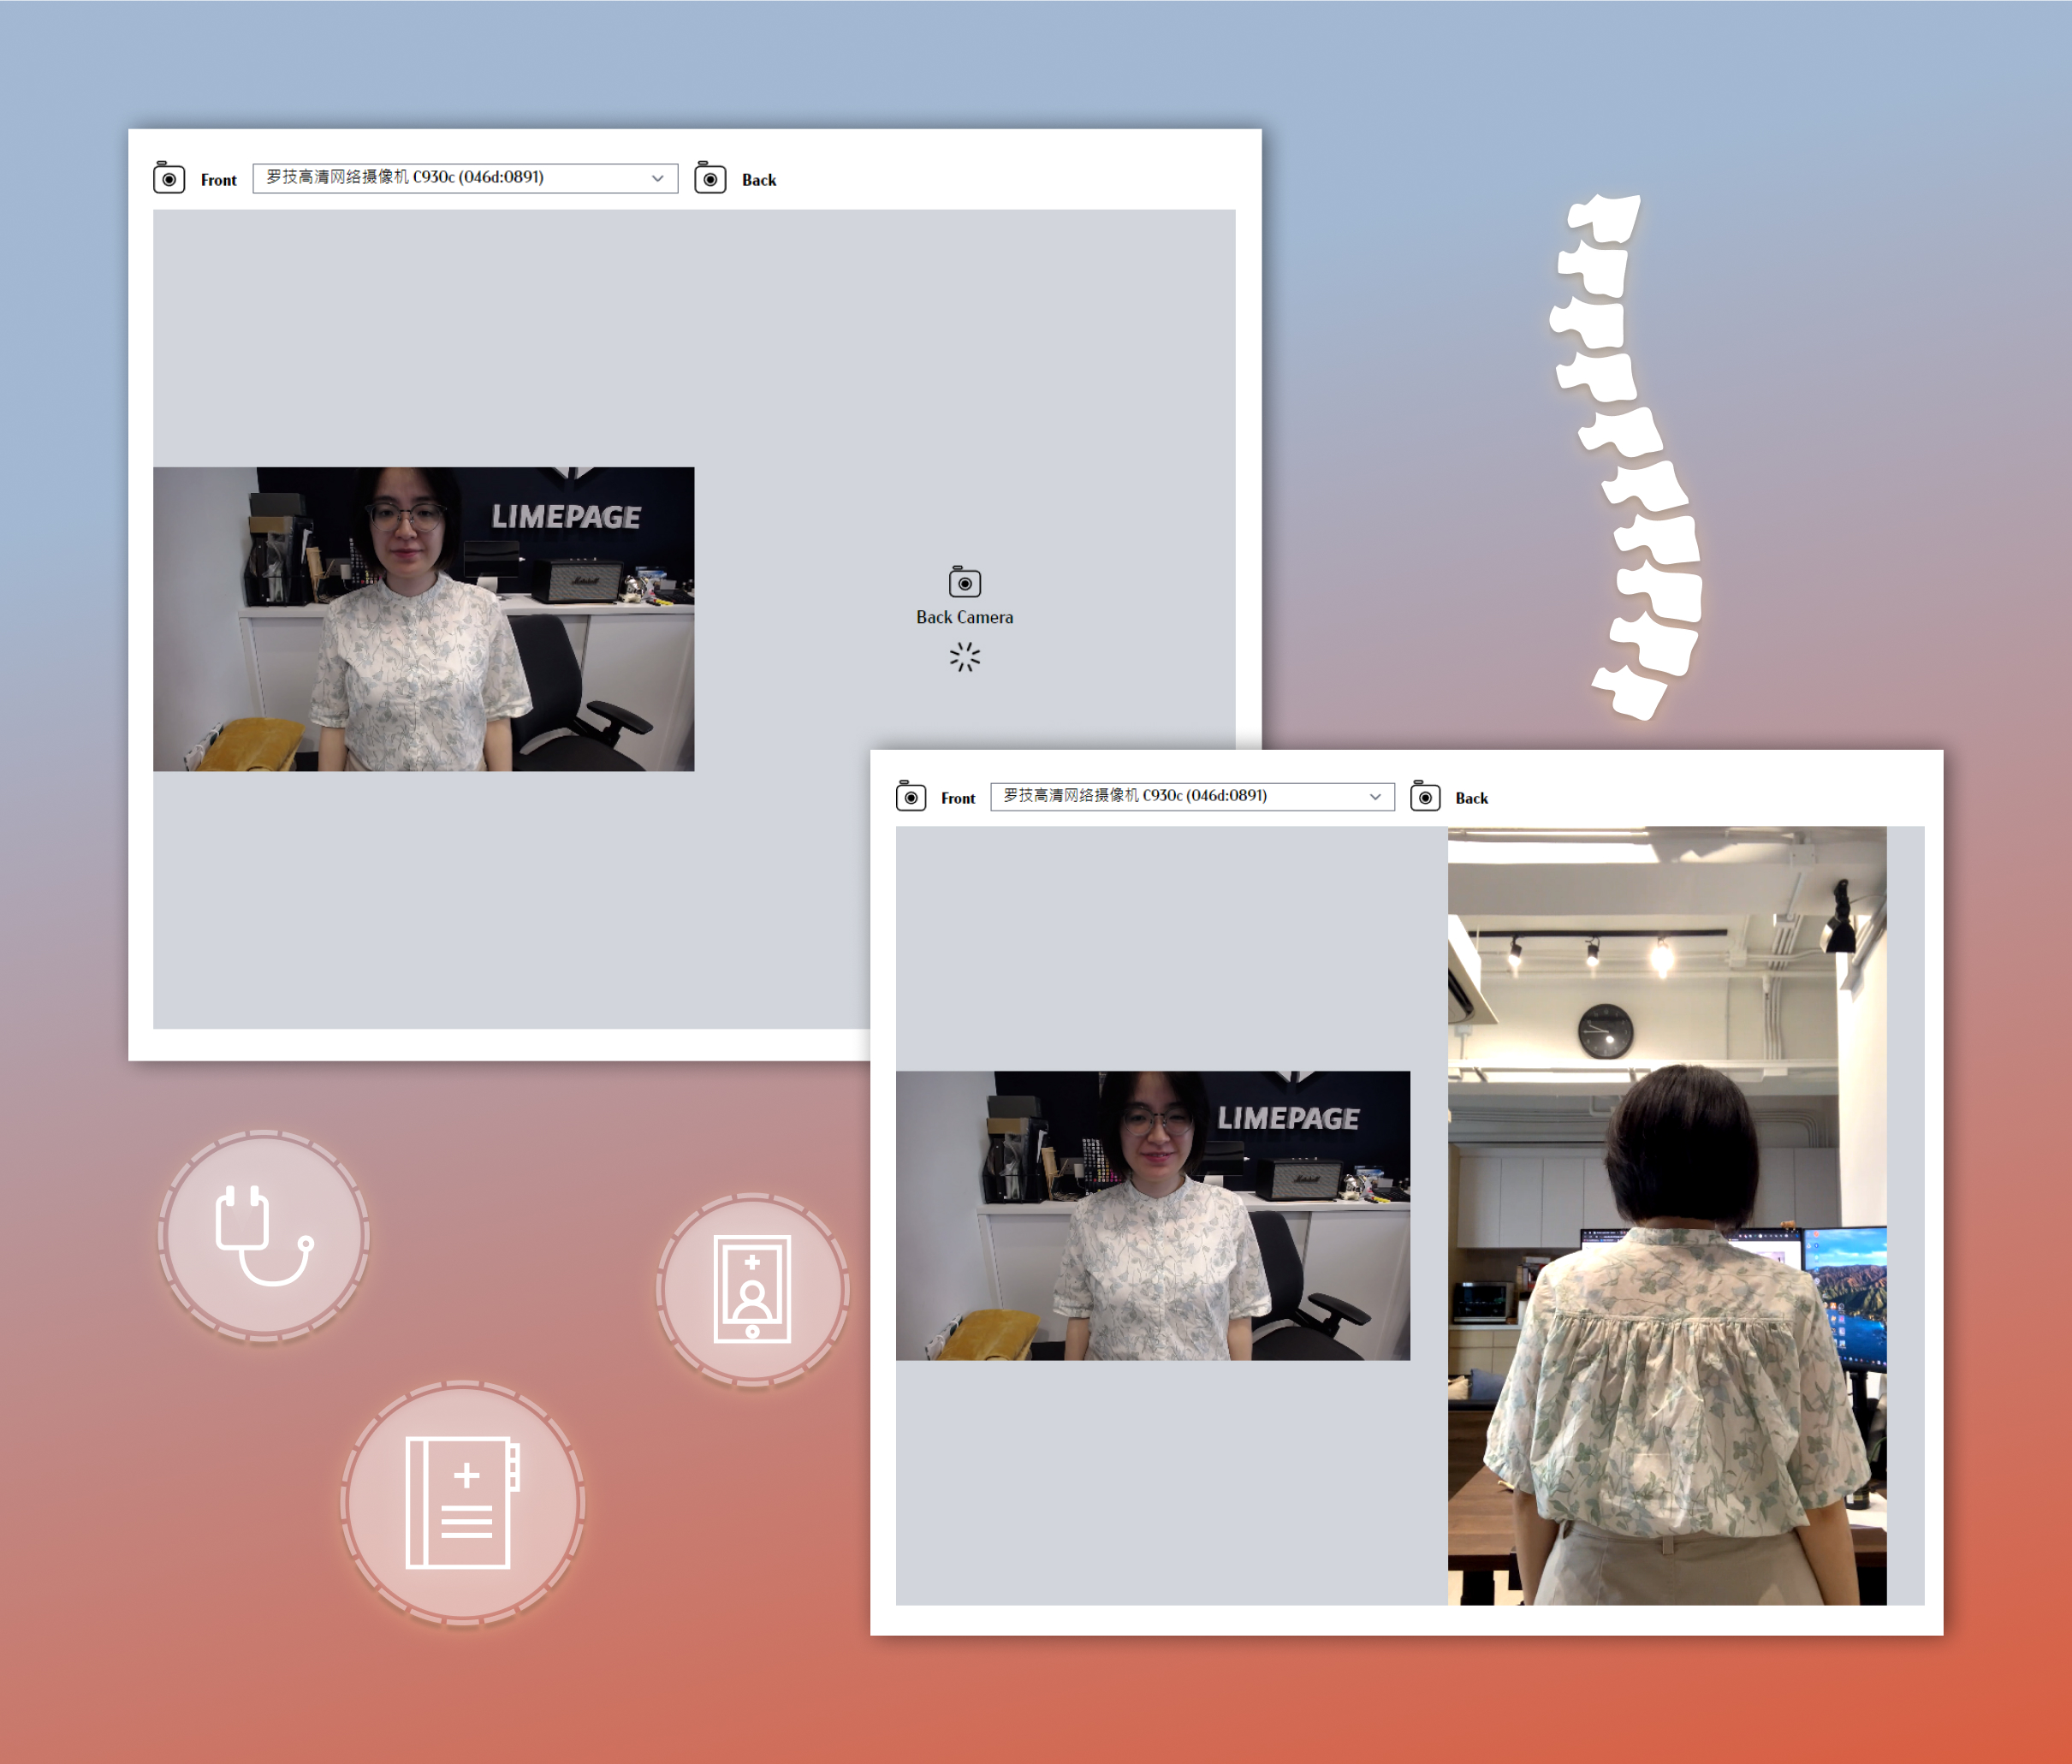
Task: Select front camera preview in upper window
Action: [x=423, y=618]
